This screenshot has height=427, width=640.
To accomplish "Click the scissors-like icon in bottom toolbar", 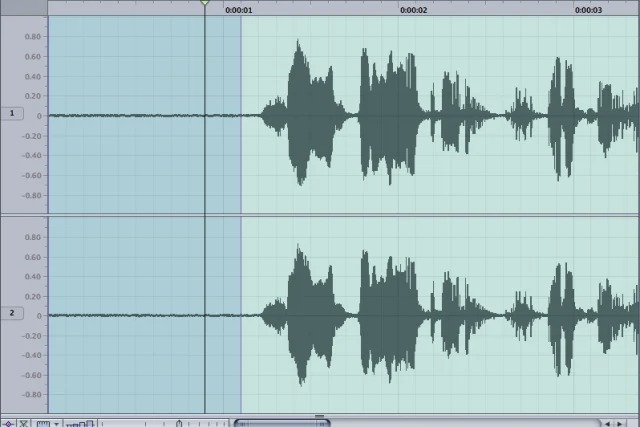I will pyautogui.click(x=24, y=422).
